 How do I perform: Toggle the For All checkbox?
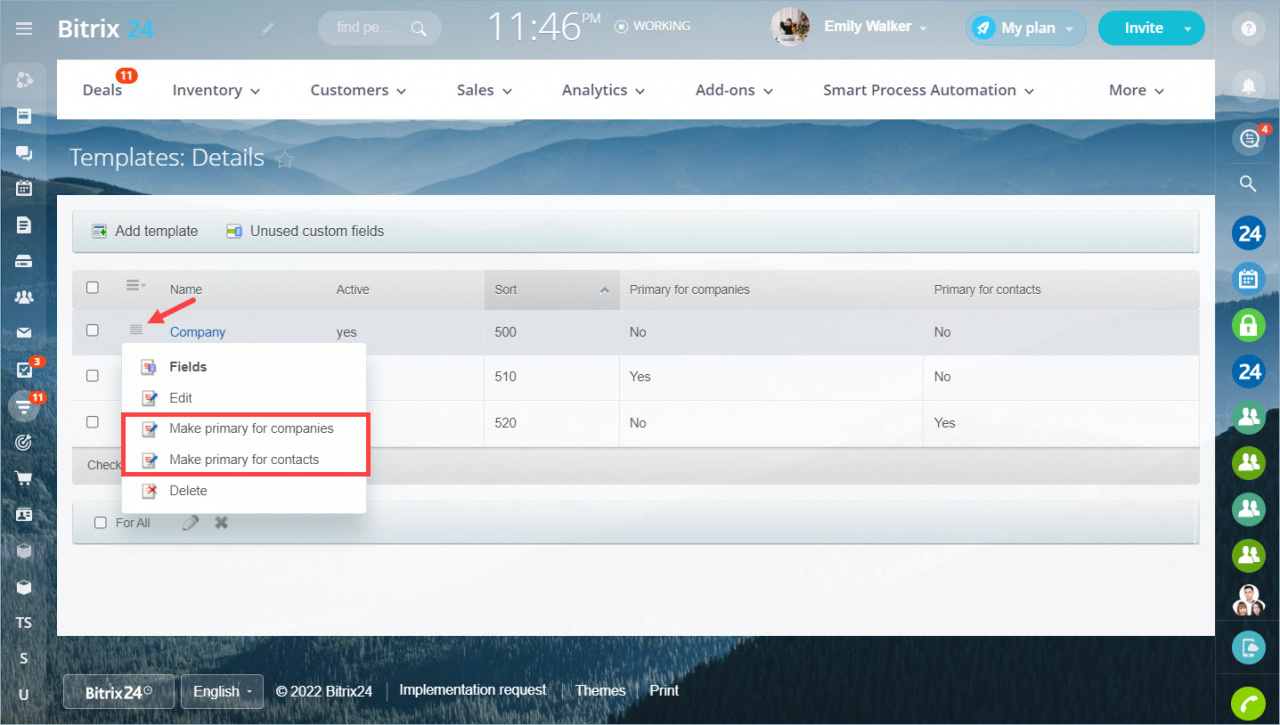[x=100, y=522]
